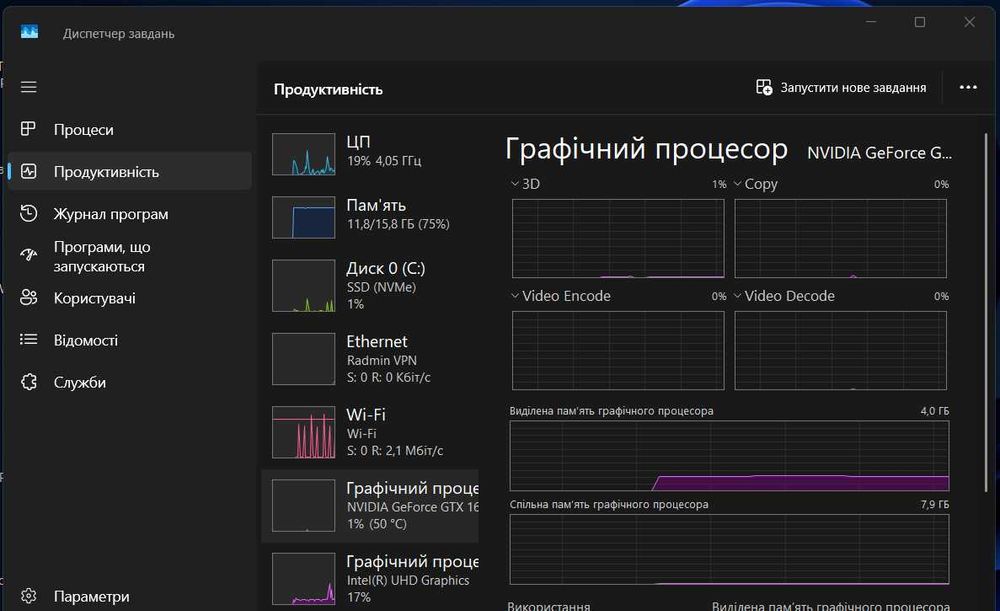The width and height of the screenshot is (1000, 611).
Task: Open Користувачі page
Action: point(130,298)
